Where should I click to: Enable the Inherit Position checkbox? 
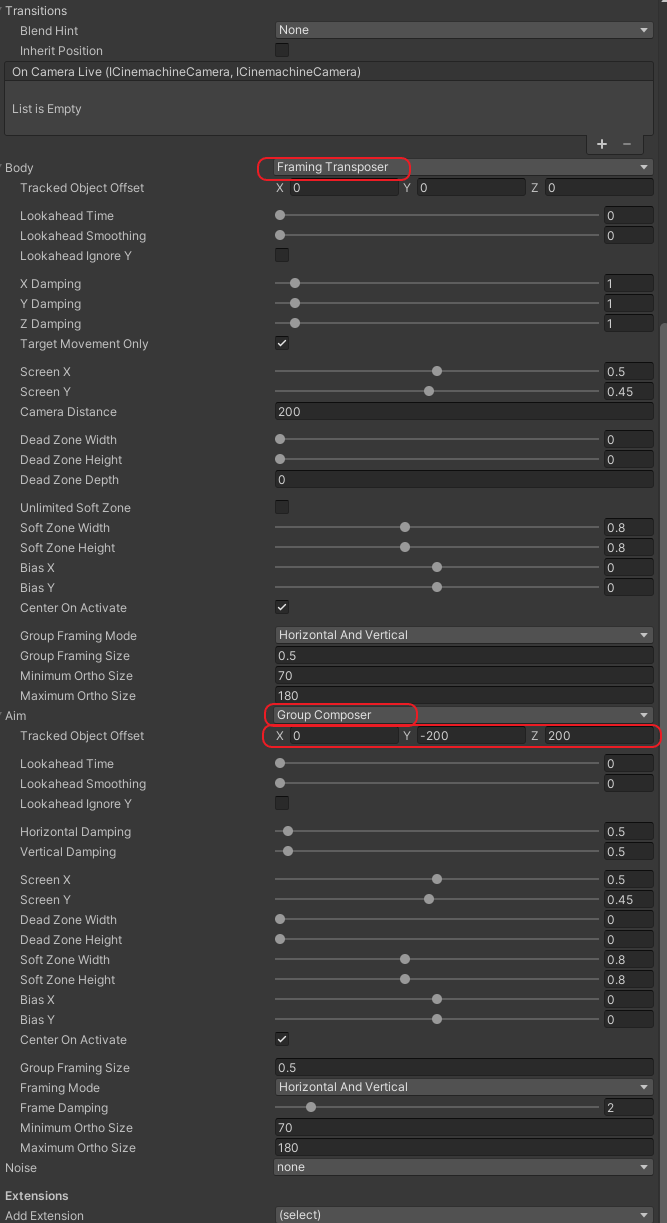click(282, 50)
